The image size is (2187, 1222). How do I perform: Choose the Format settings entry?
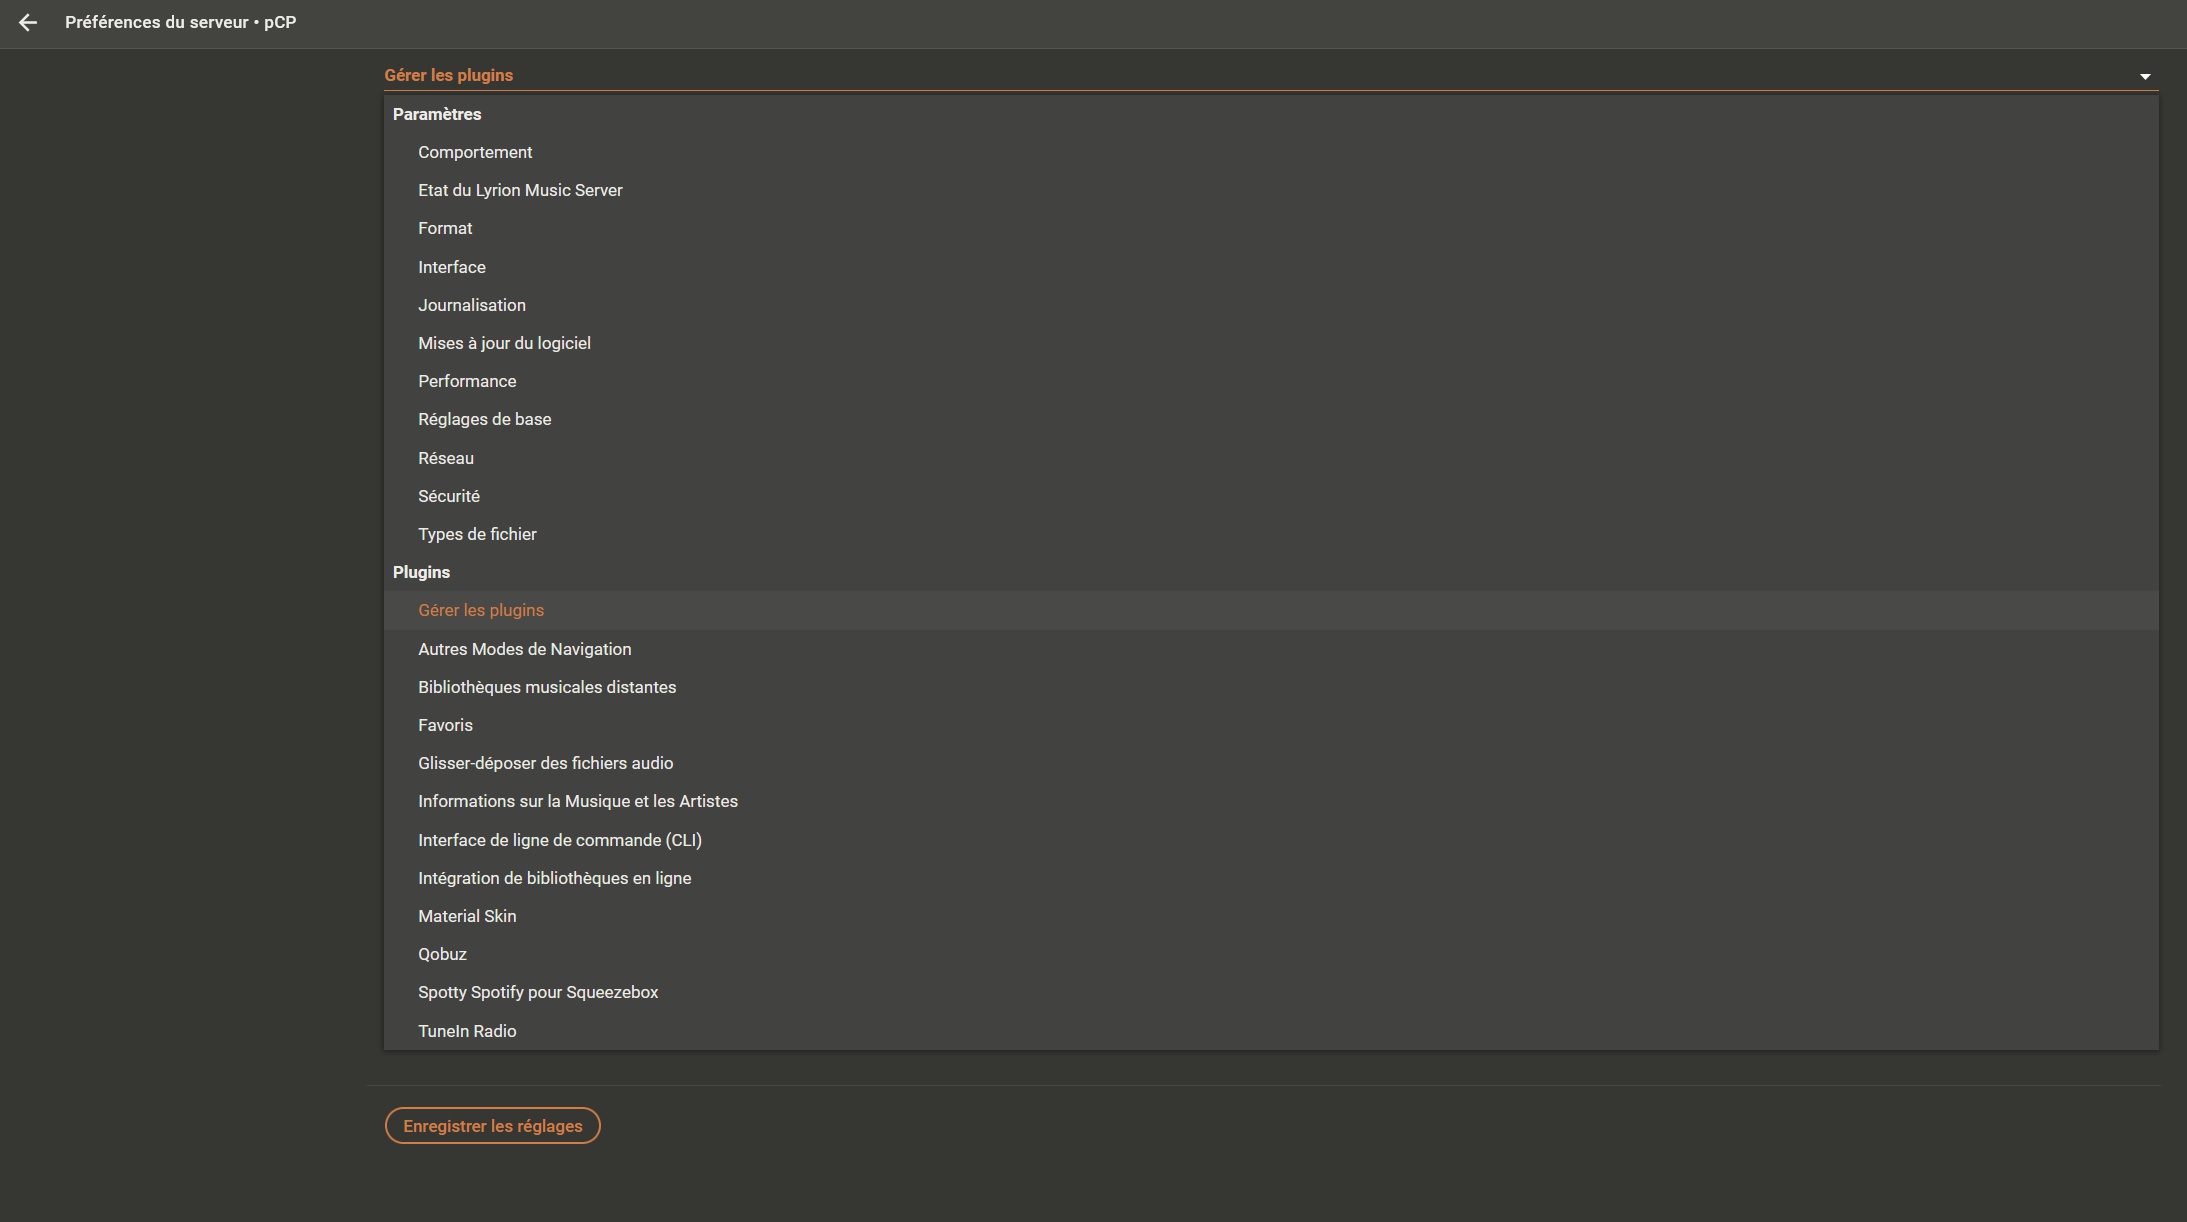445,228
